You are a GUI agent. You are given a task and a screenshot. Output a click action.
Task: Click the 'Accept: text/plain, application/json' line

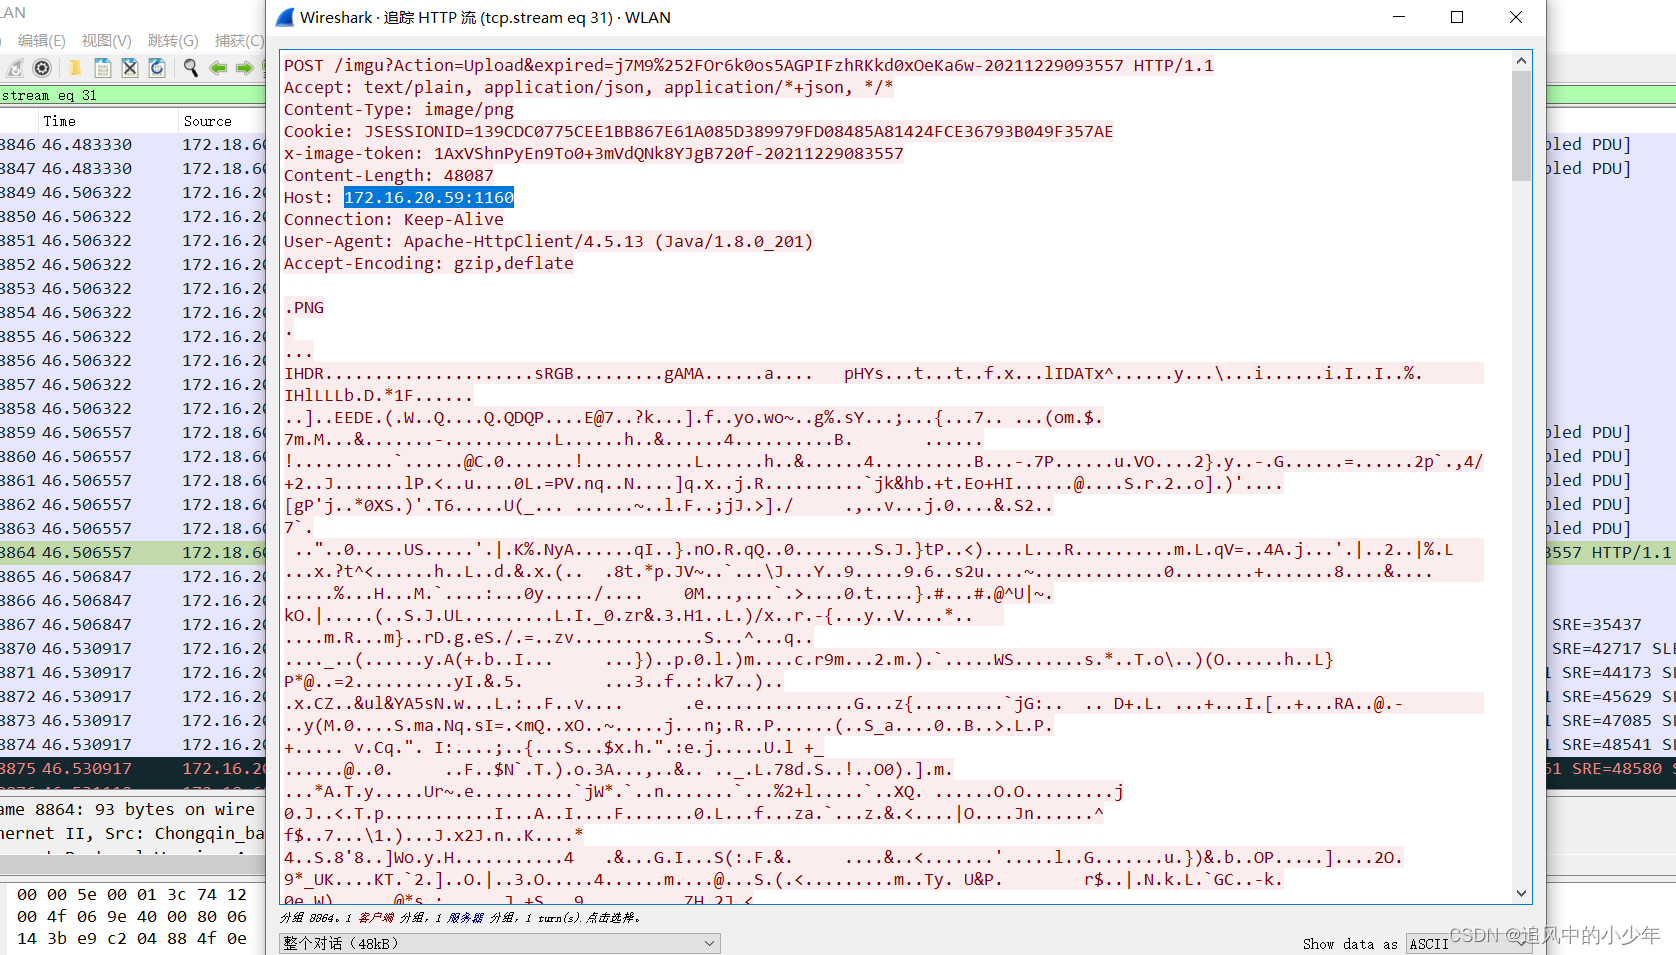click(x=588, y=87)
